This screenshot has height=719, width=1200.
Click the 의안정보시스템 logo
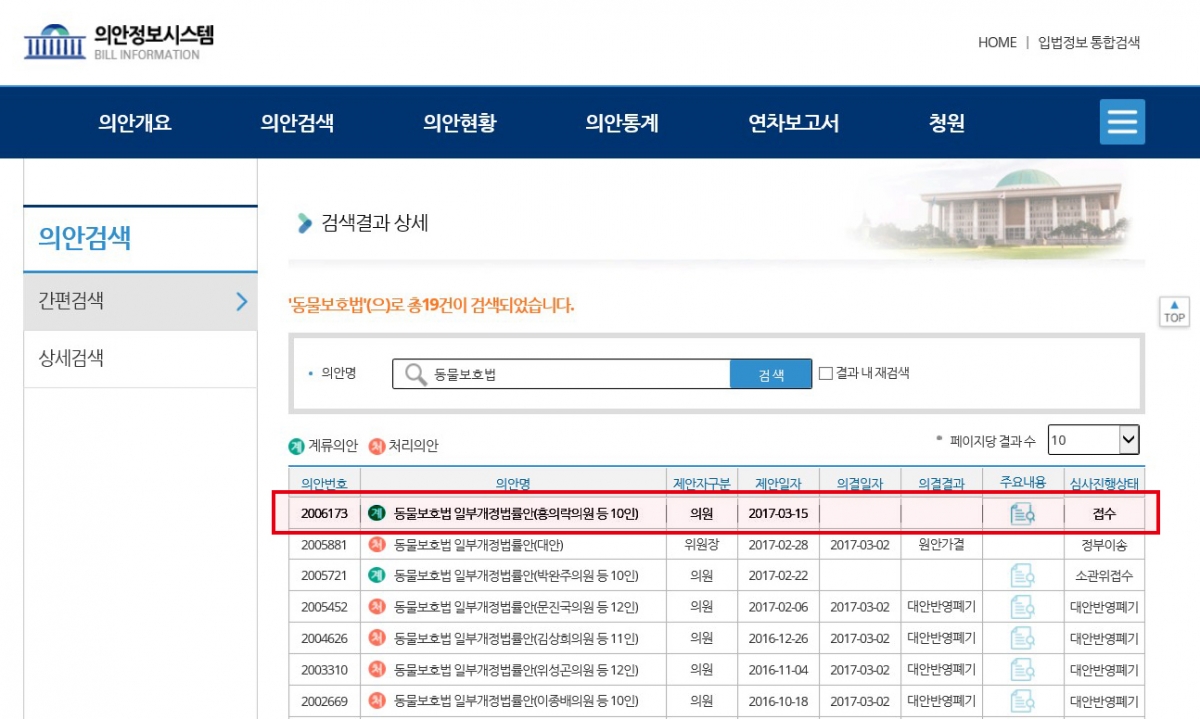coord(119,40)
